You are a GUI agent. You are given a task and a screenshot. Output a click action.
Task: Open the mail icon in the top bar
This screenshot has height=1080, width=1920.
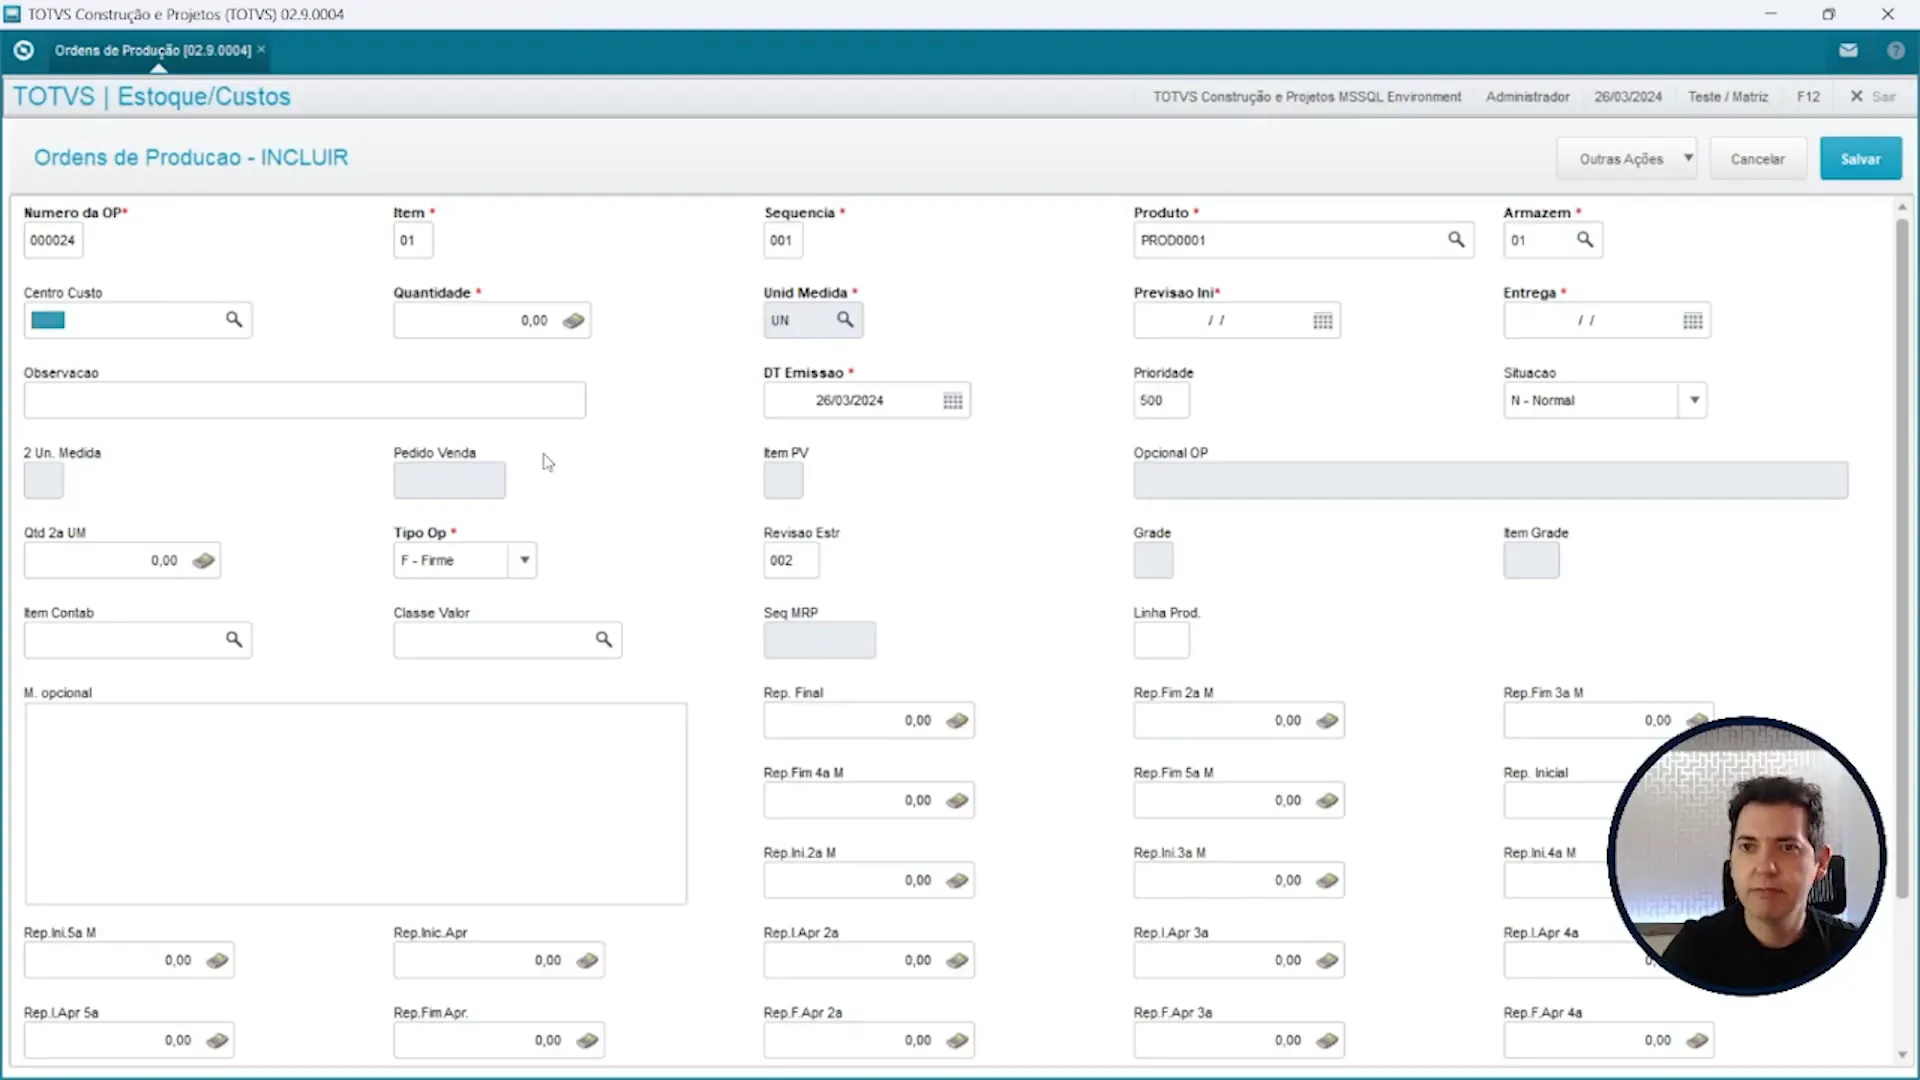pos(1848,49)
